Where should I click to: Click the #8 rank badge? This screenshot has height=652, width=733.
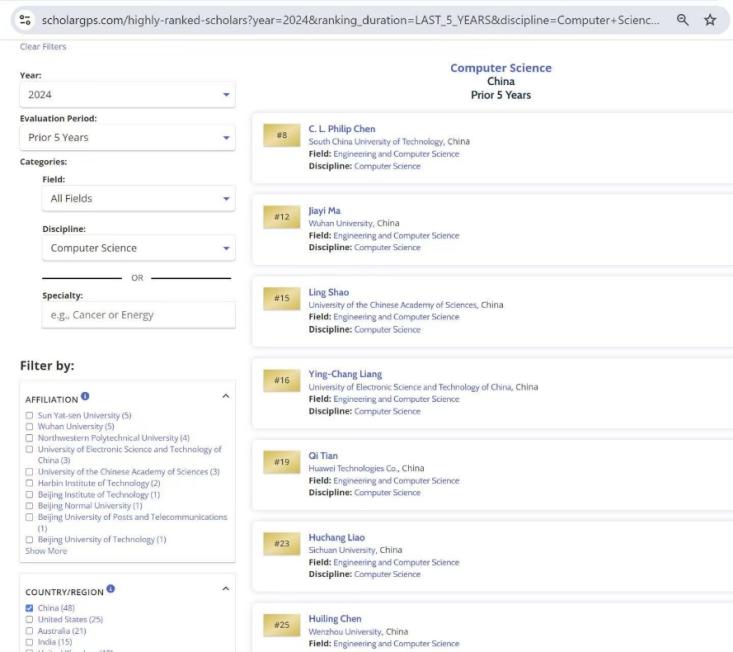point(281,135)
